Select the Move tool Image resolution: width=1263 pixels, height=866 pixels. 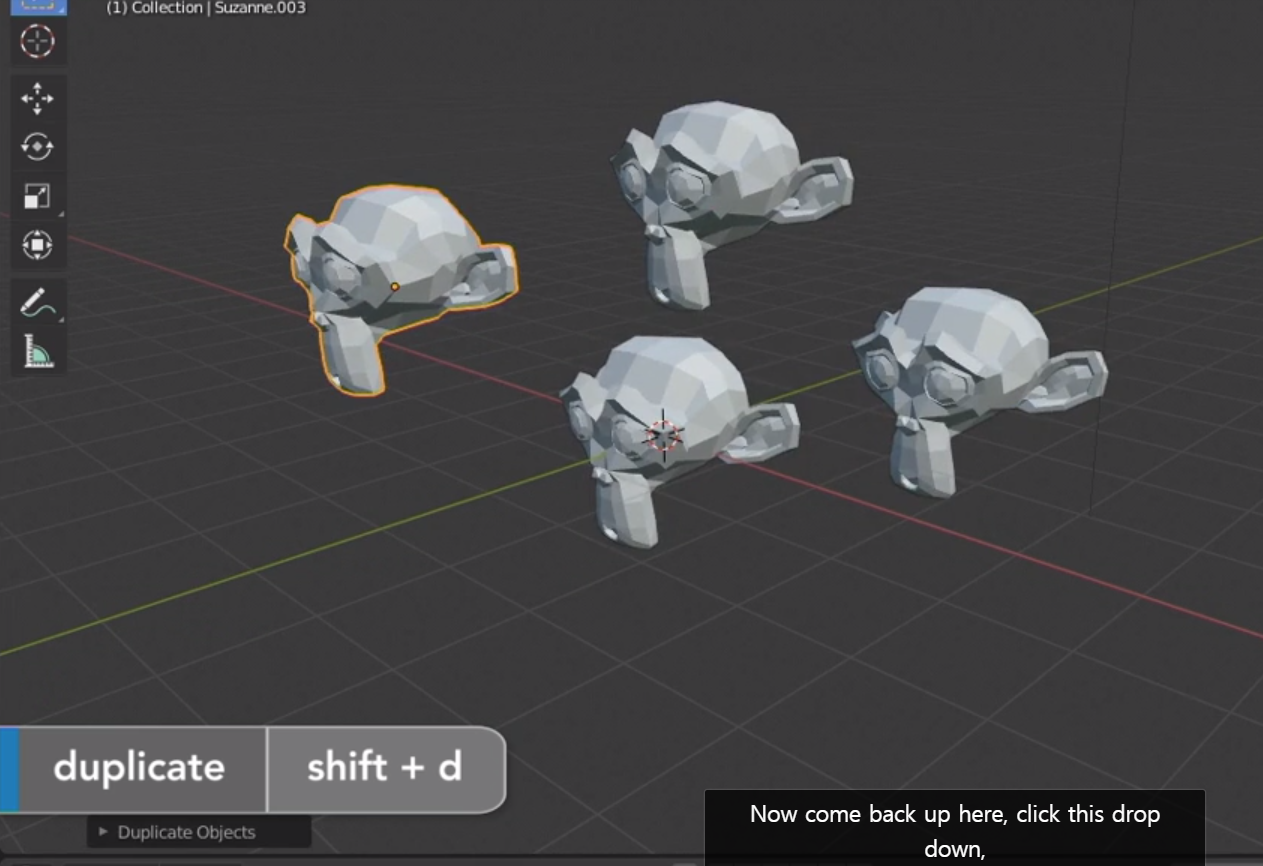point(38,98)
